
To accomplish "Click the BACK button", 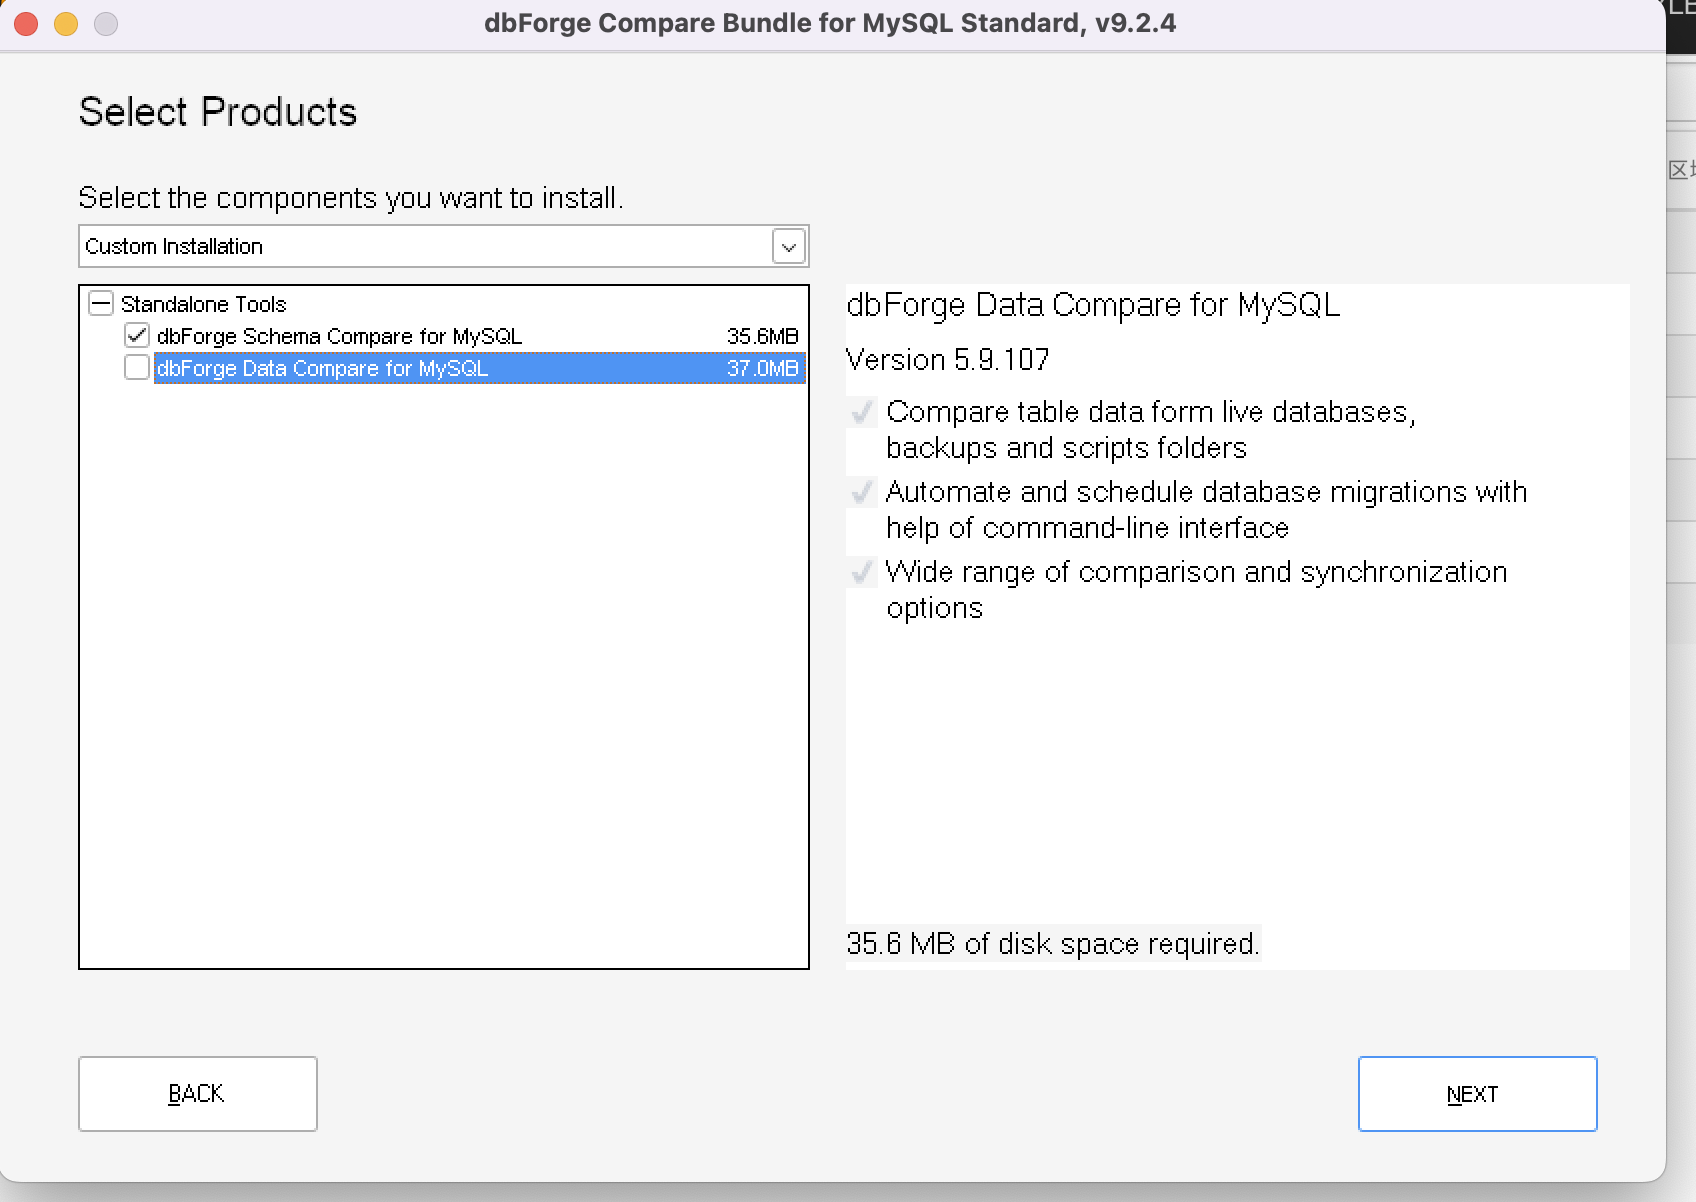I will click(198, 1094).
